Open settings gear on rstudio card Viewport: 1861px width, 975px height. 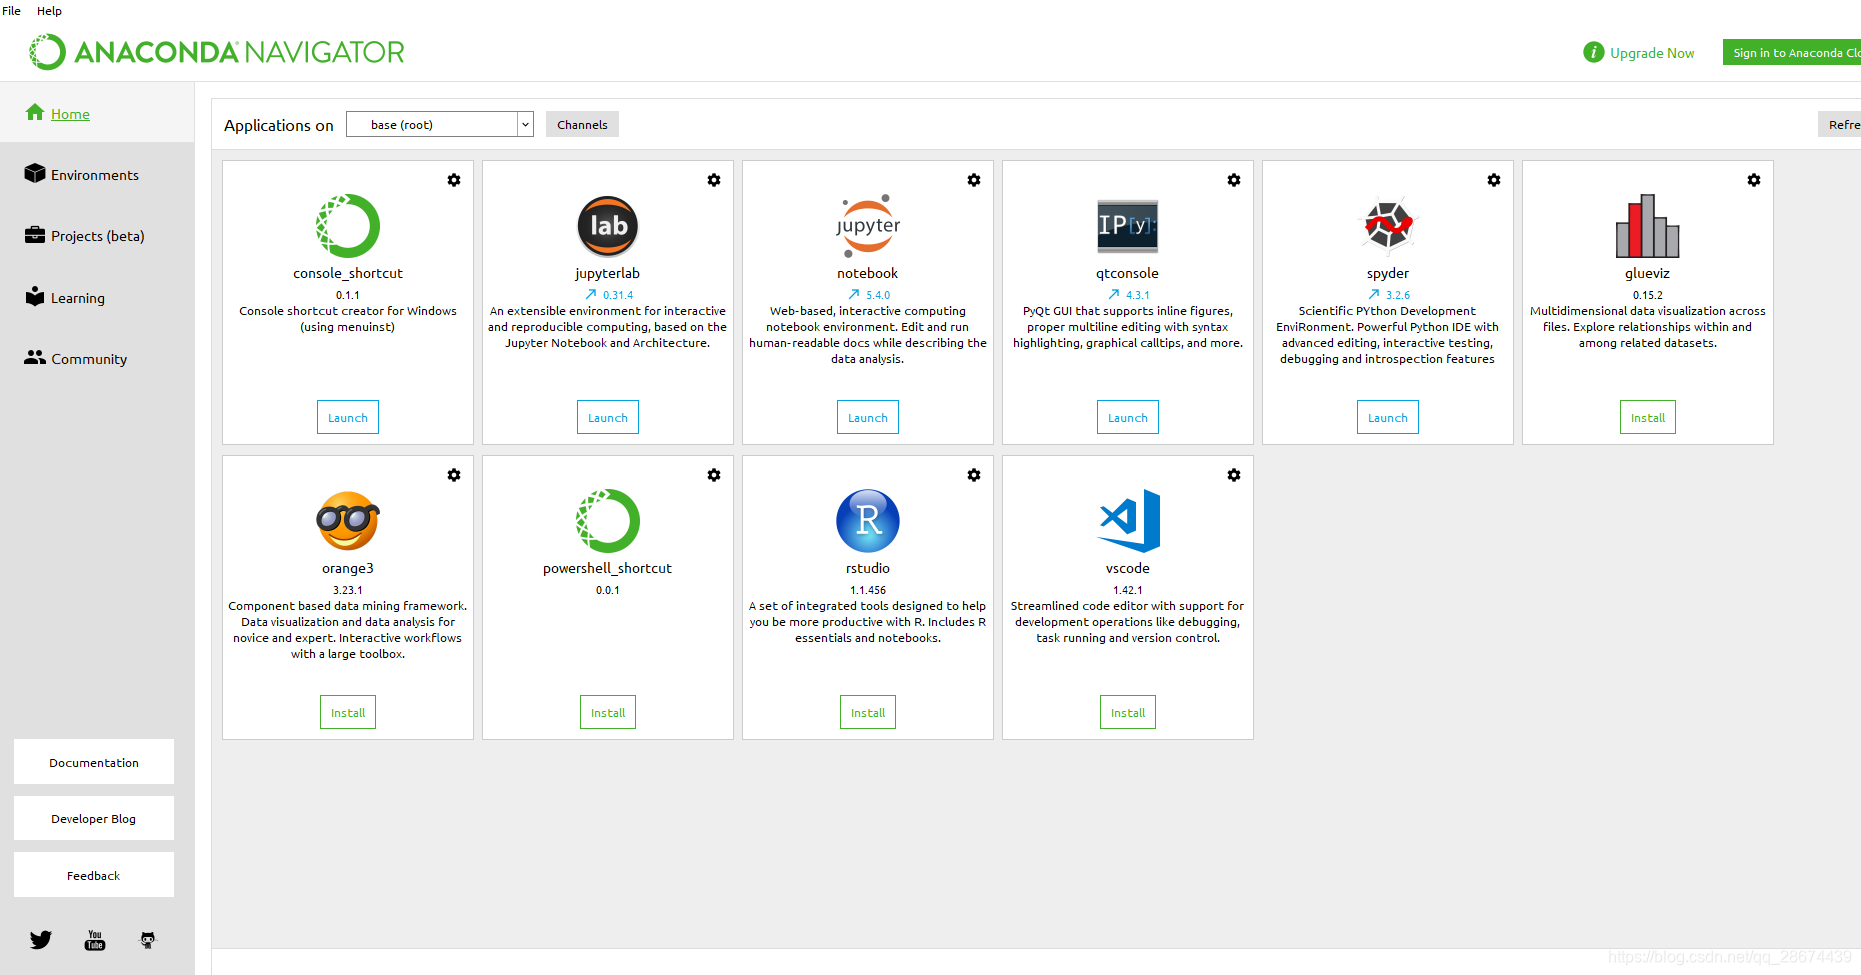[x=974, y=475]
